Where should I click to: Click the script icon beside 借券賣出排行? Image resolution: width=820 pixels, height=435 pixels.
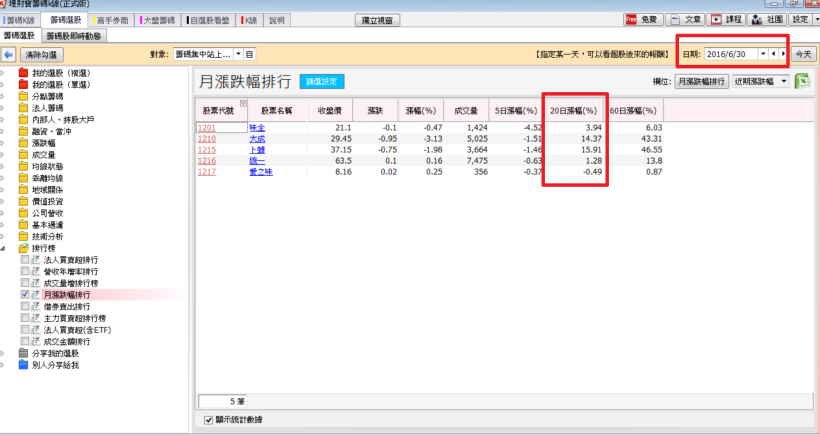36,306
